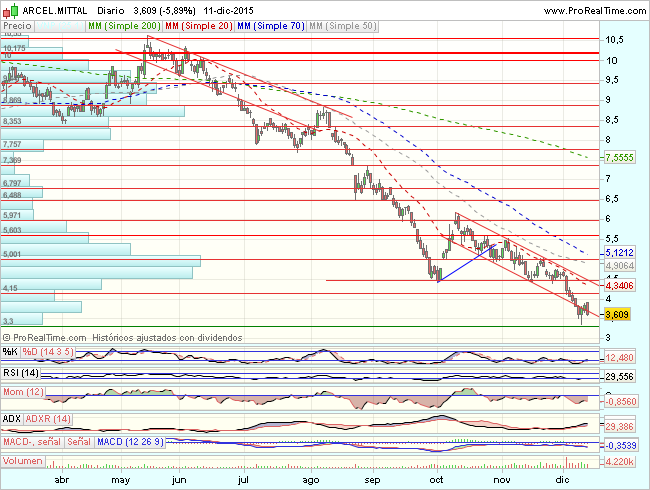Click the ProRealTime.com Históricos ajustados con dividendos caption

click(x=122, y=338)
